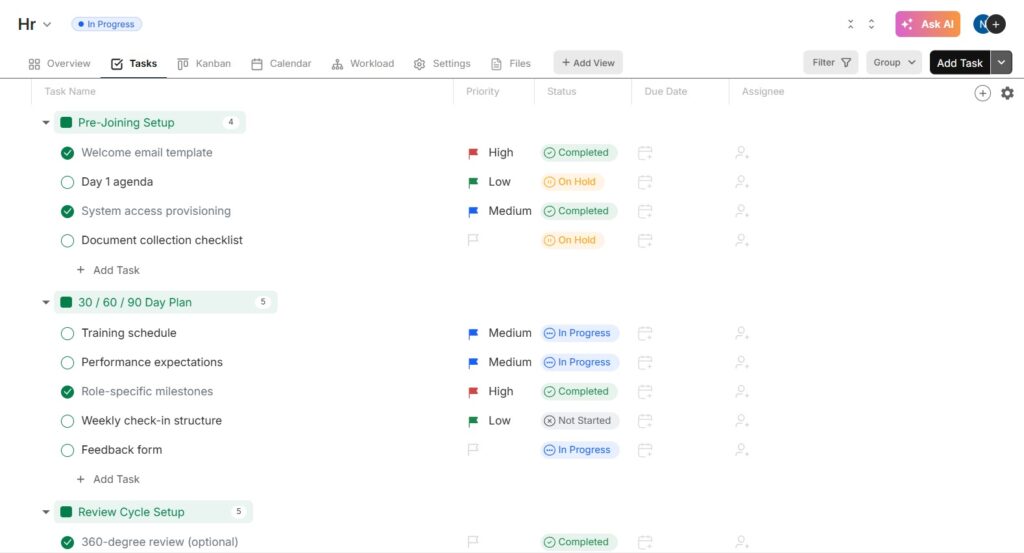Check off Performance expectations task
This screenshot has height=553, width=1024.
67,362
